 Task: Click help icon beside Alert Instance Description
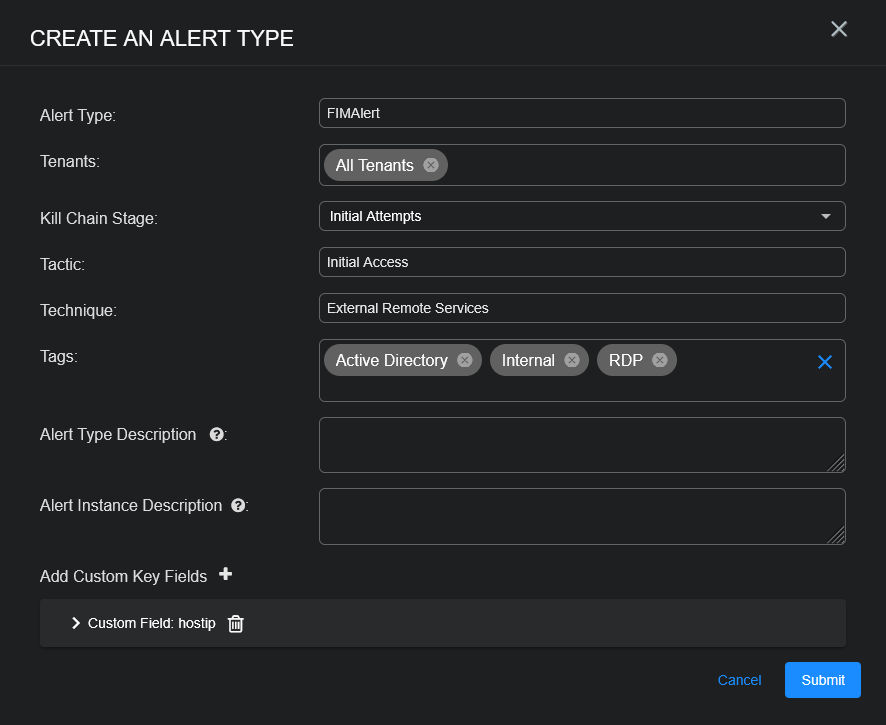click(238, 506)
